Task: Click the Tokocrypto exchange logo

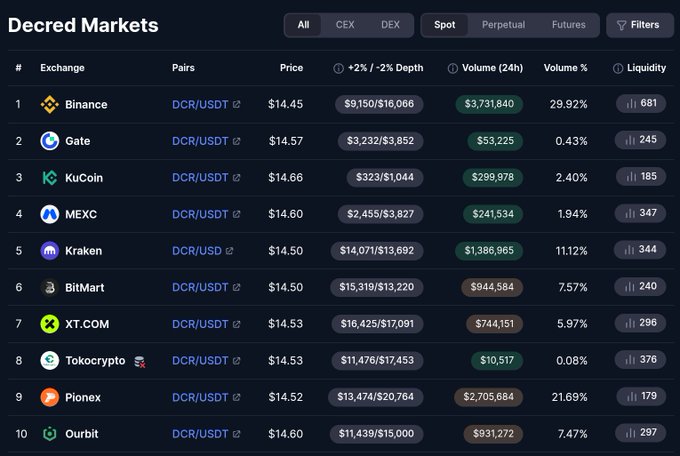Action: pyautogui.click(x=49, y=361)
